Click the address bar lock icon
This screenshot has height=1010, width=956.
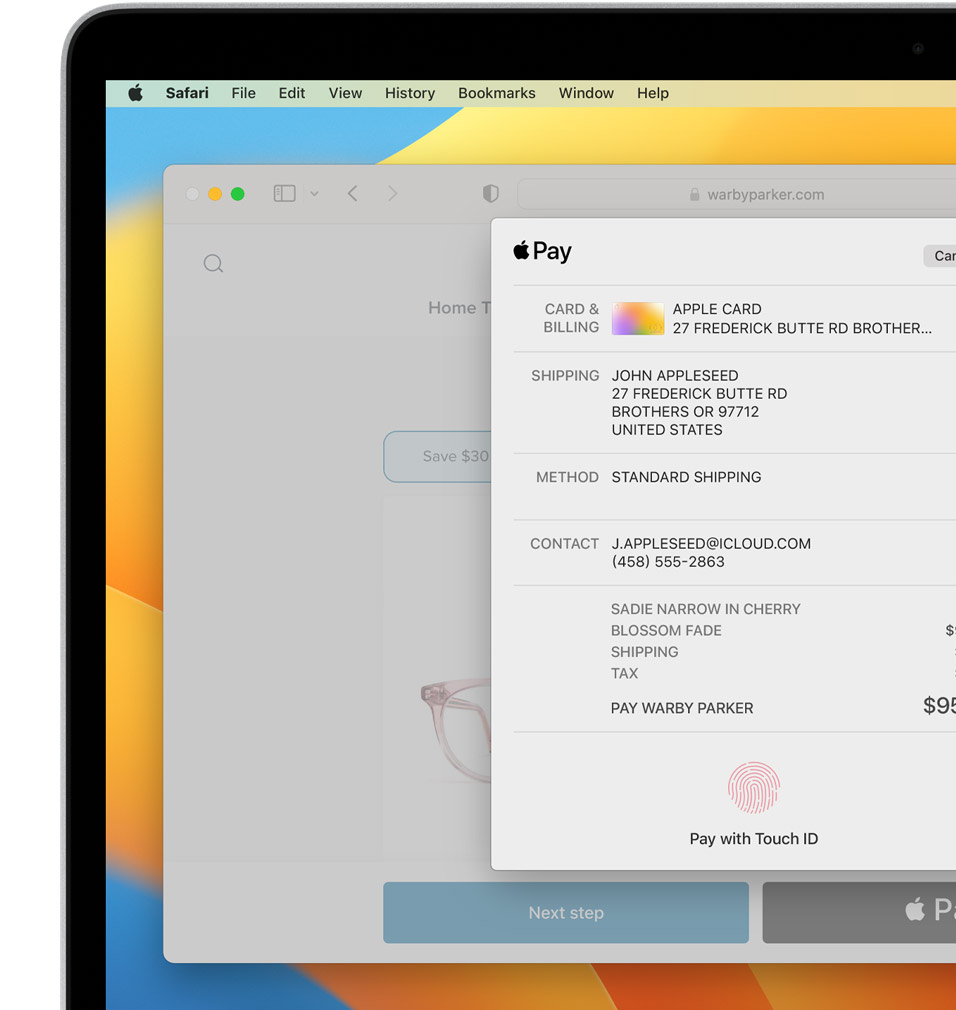click(x=694, y=195)
